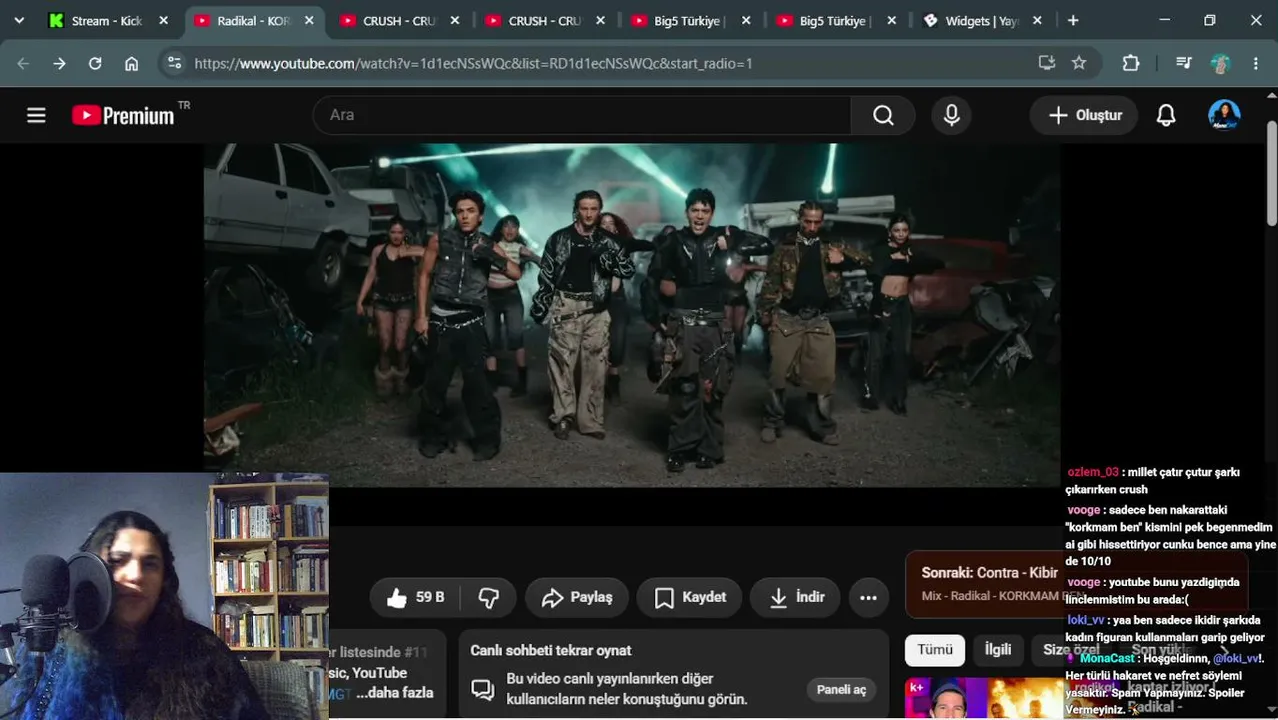The height and width of the screenshot is (720, 1278).
Task: Like the video with 59 B likes
Action: (x=416, y=597)
